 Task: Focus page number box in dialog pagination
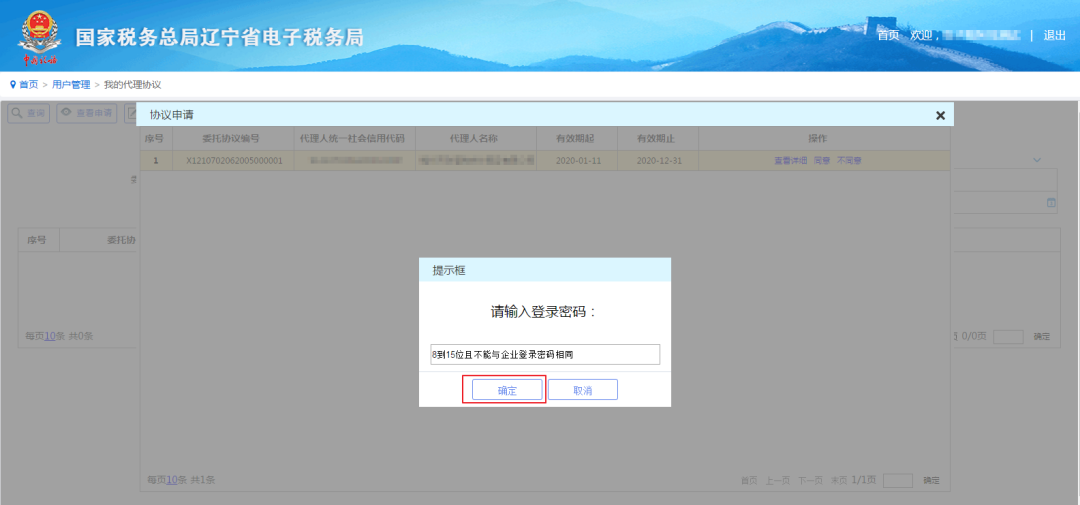click(x=898, y=480)
